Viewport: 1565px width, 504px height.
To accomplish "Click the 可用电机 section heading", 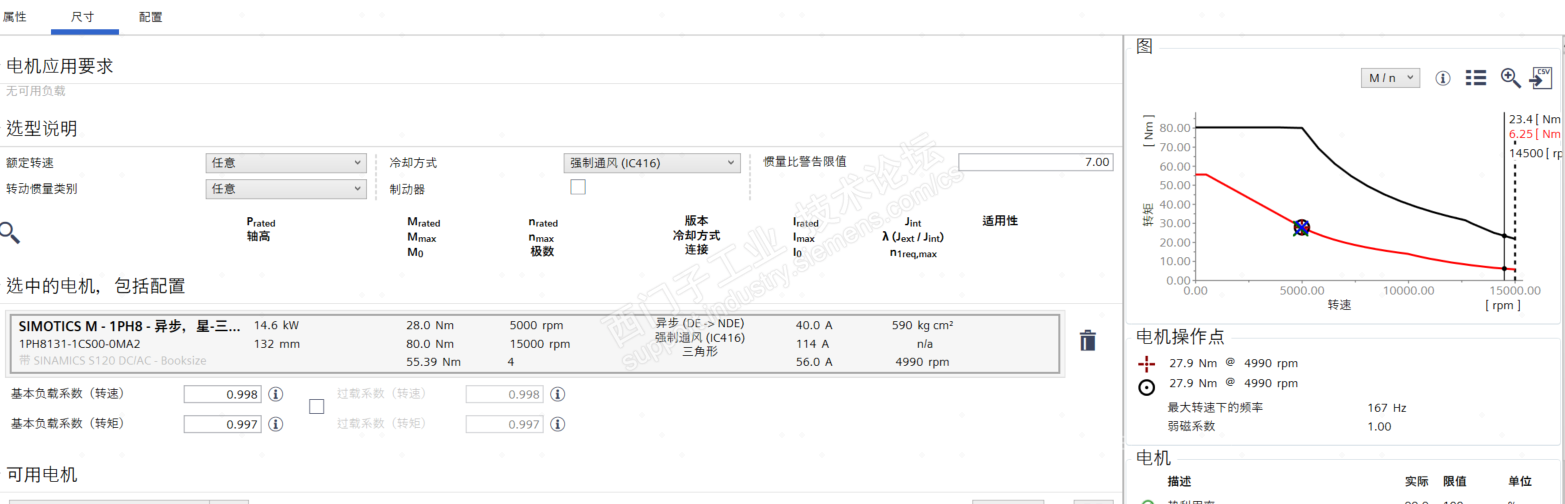I will (x=41, y=474).
